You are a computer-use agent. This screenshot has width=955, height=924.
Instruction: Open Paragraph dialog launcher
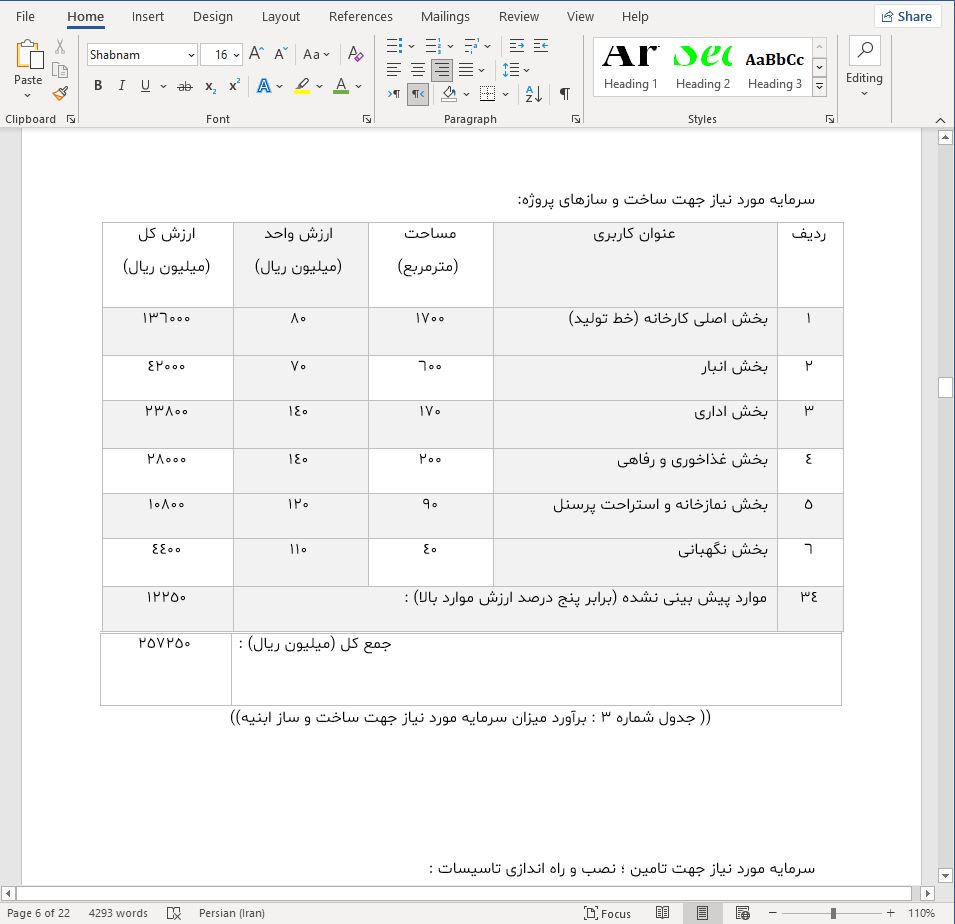pyautogui.click(x=576, y=119)
